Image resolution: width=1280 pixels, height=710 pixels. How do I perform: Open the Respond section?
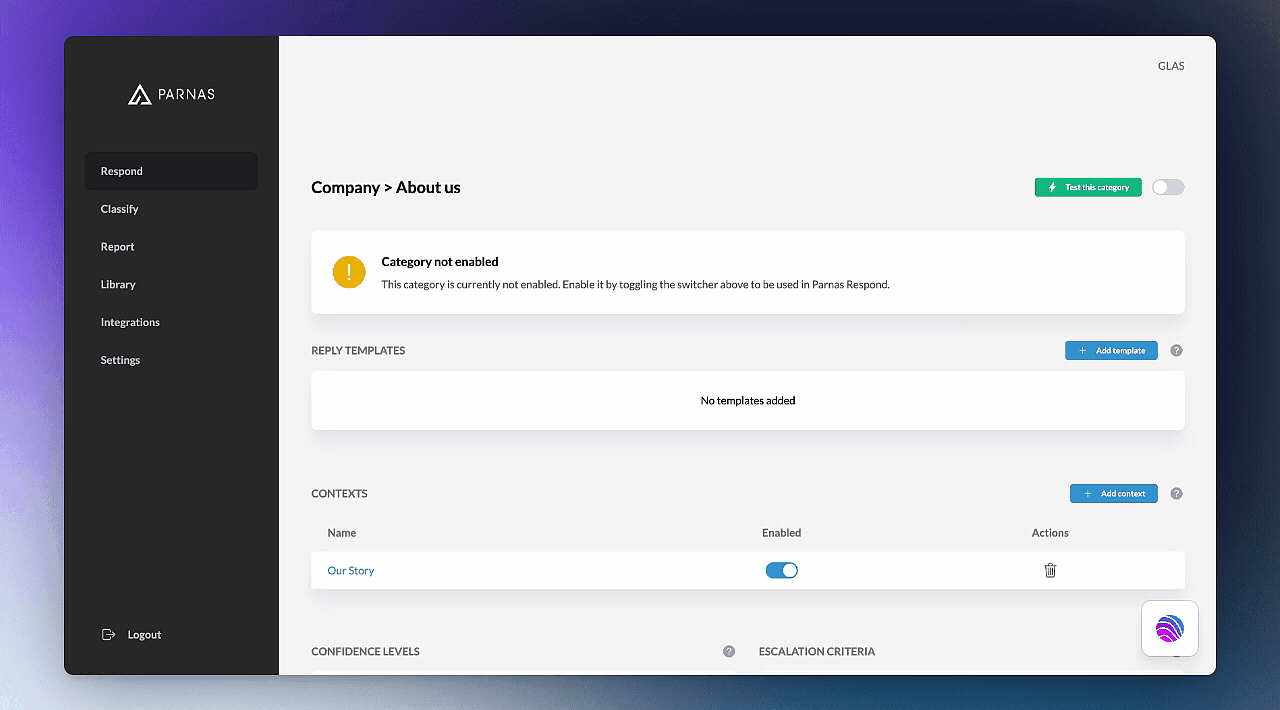pyautogui.click(x=122, y=171)
